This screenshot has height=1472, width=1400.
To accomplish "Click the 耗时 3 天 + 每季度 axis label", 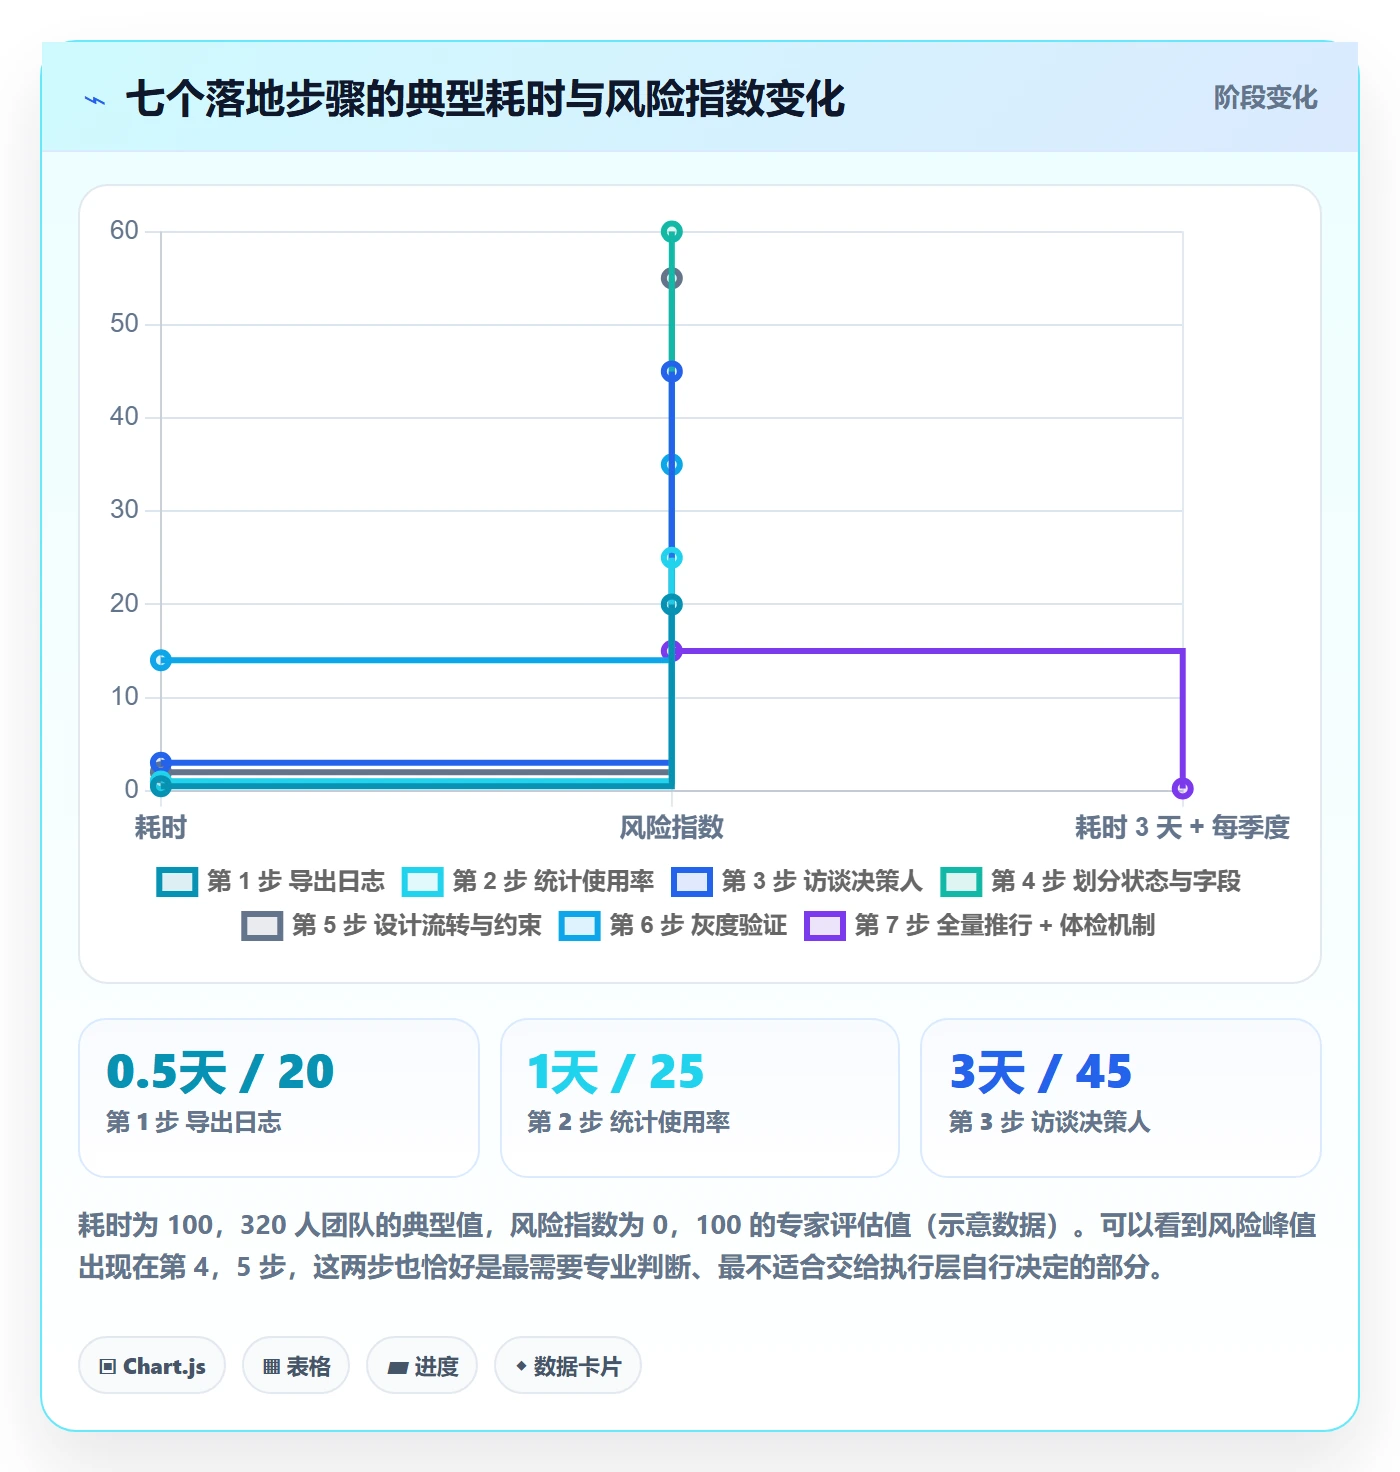I will point(1183,827).
